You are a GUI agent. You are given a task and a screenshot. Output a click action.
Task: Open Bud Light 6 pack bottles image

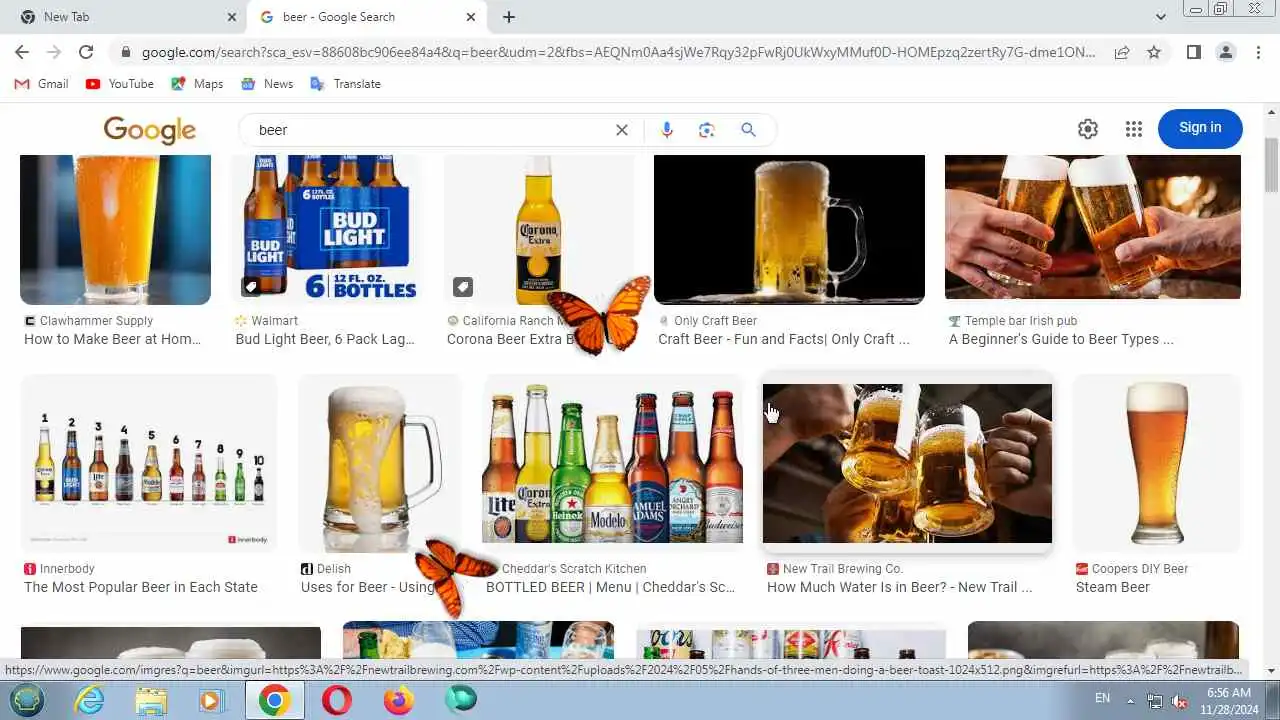[x=327, y=229]
